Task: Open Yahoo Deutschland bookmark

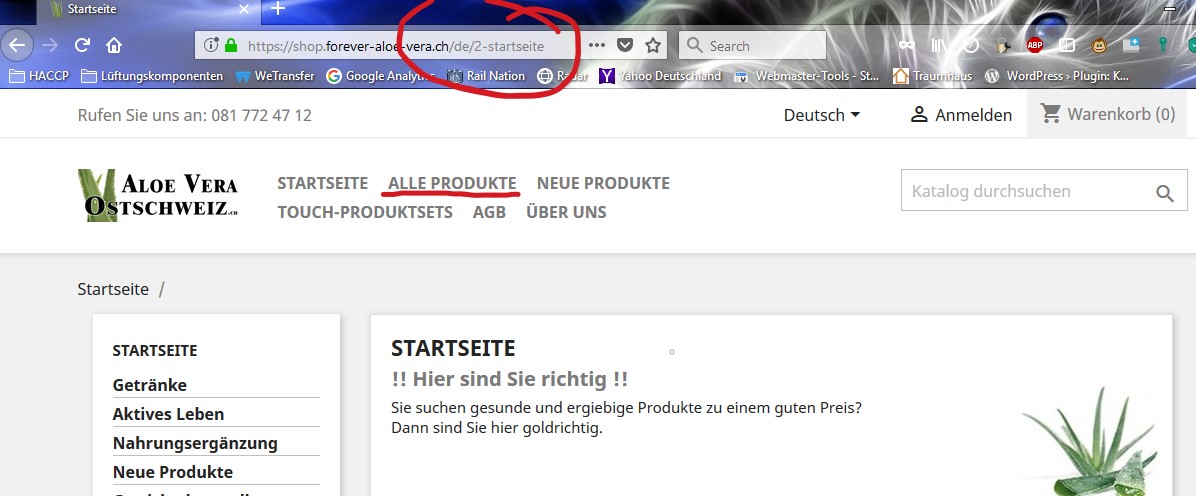Action: pyautogui.click(x=660, y=76)
